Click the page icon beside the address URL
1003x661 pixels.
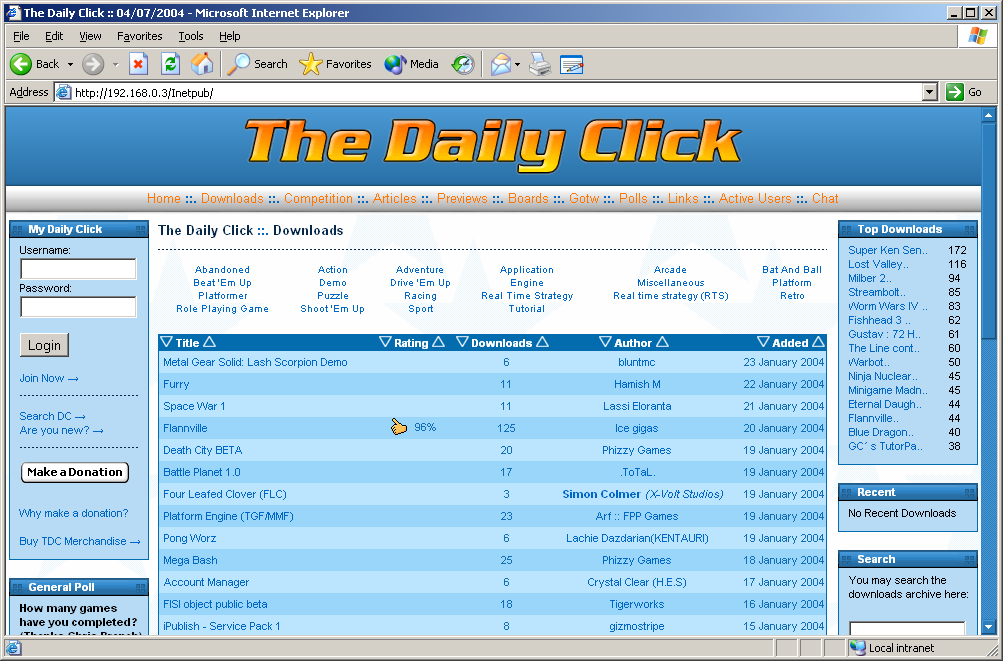point(63,93)
